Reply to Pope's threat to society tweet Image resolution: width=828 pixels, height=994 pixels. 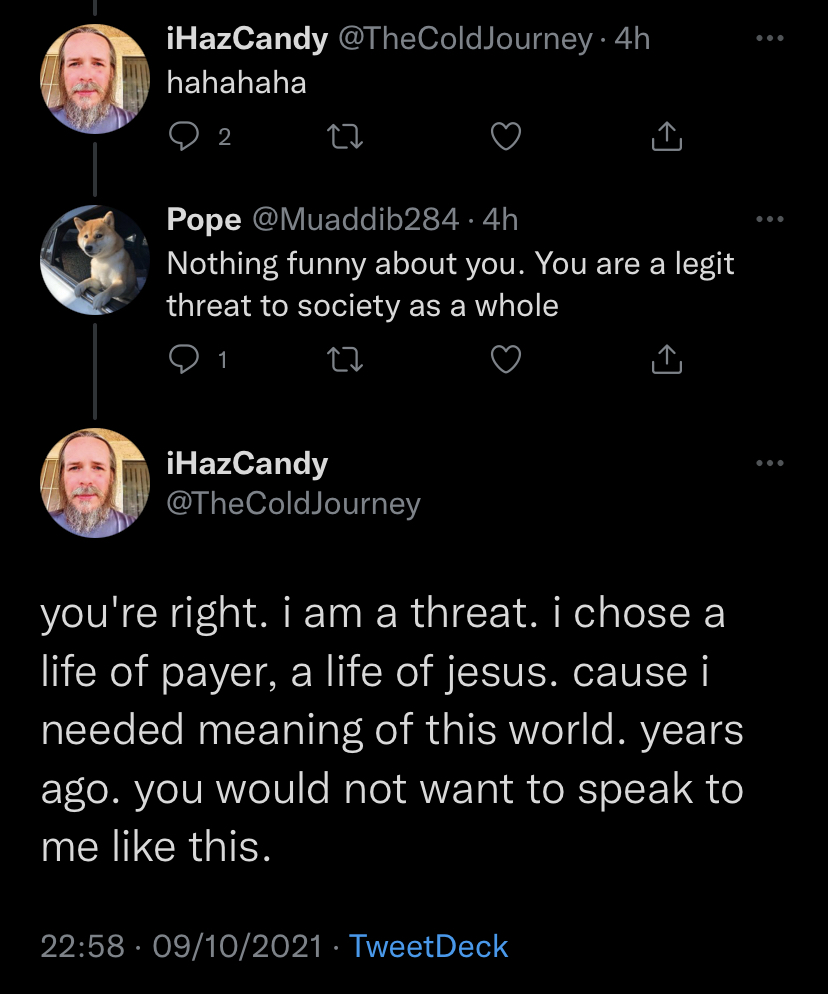pos(184,359)
